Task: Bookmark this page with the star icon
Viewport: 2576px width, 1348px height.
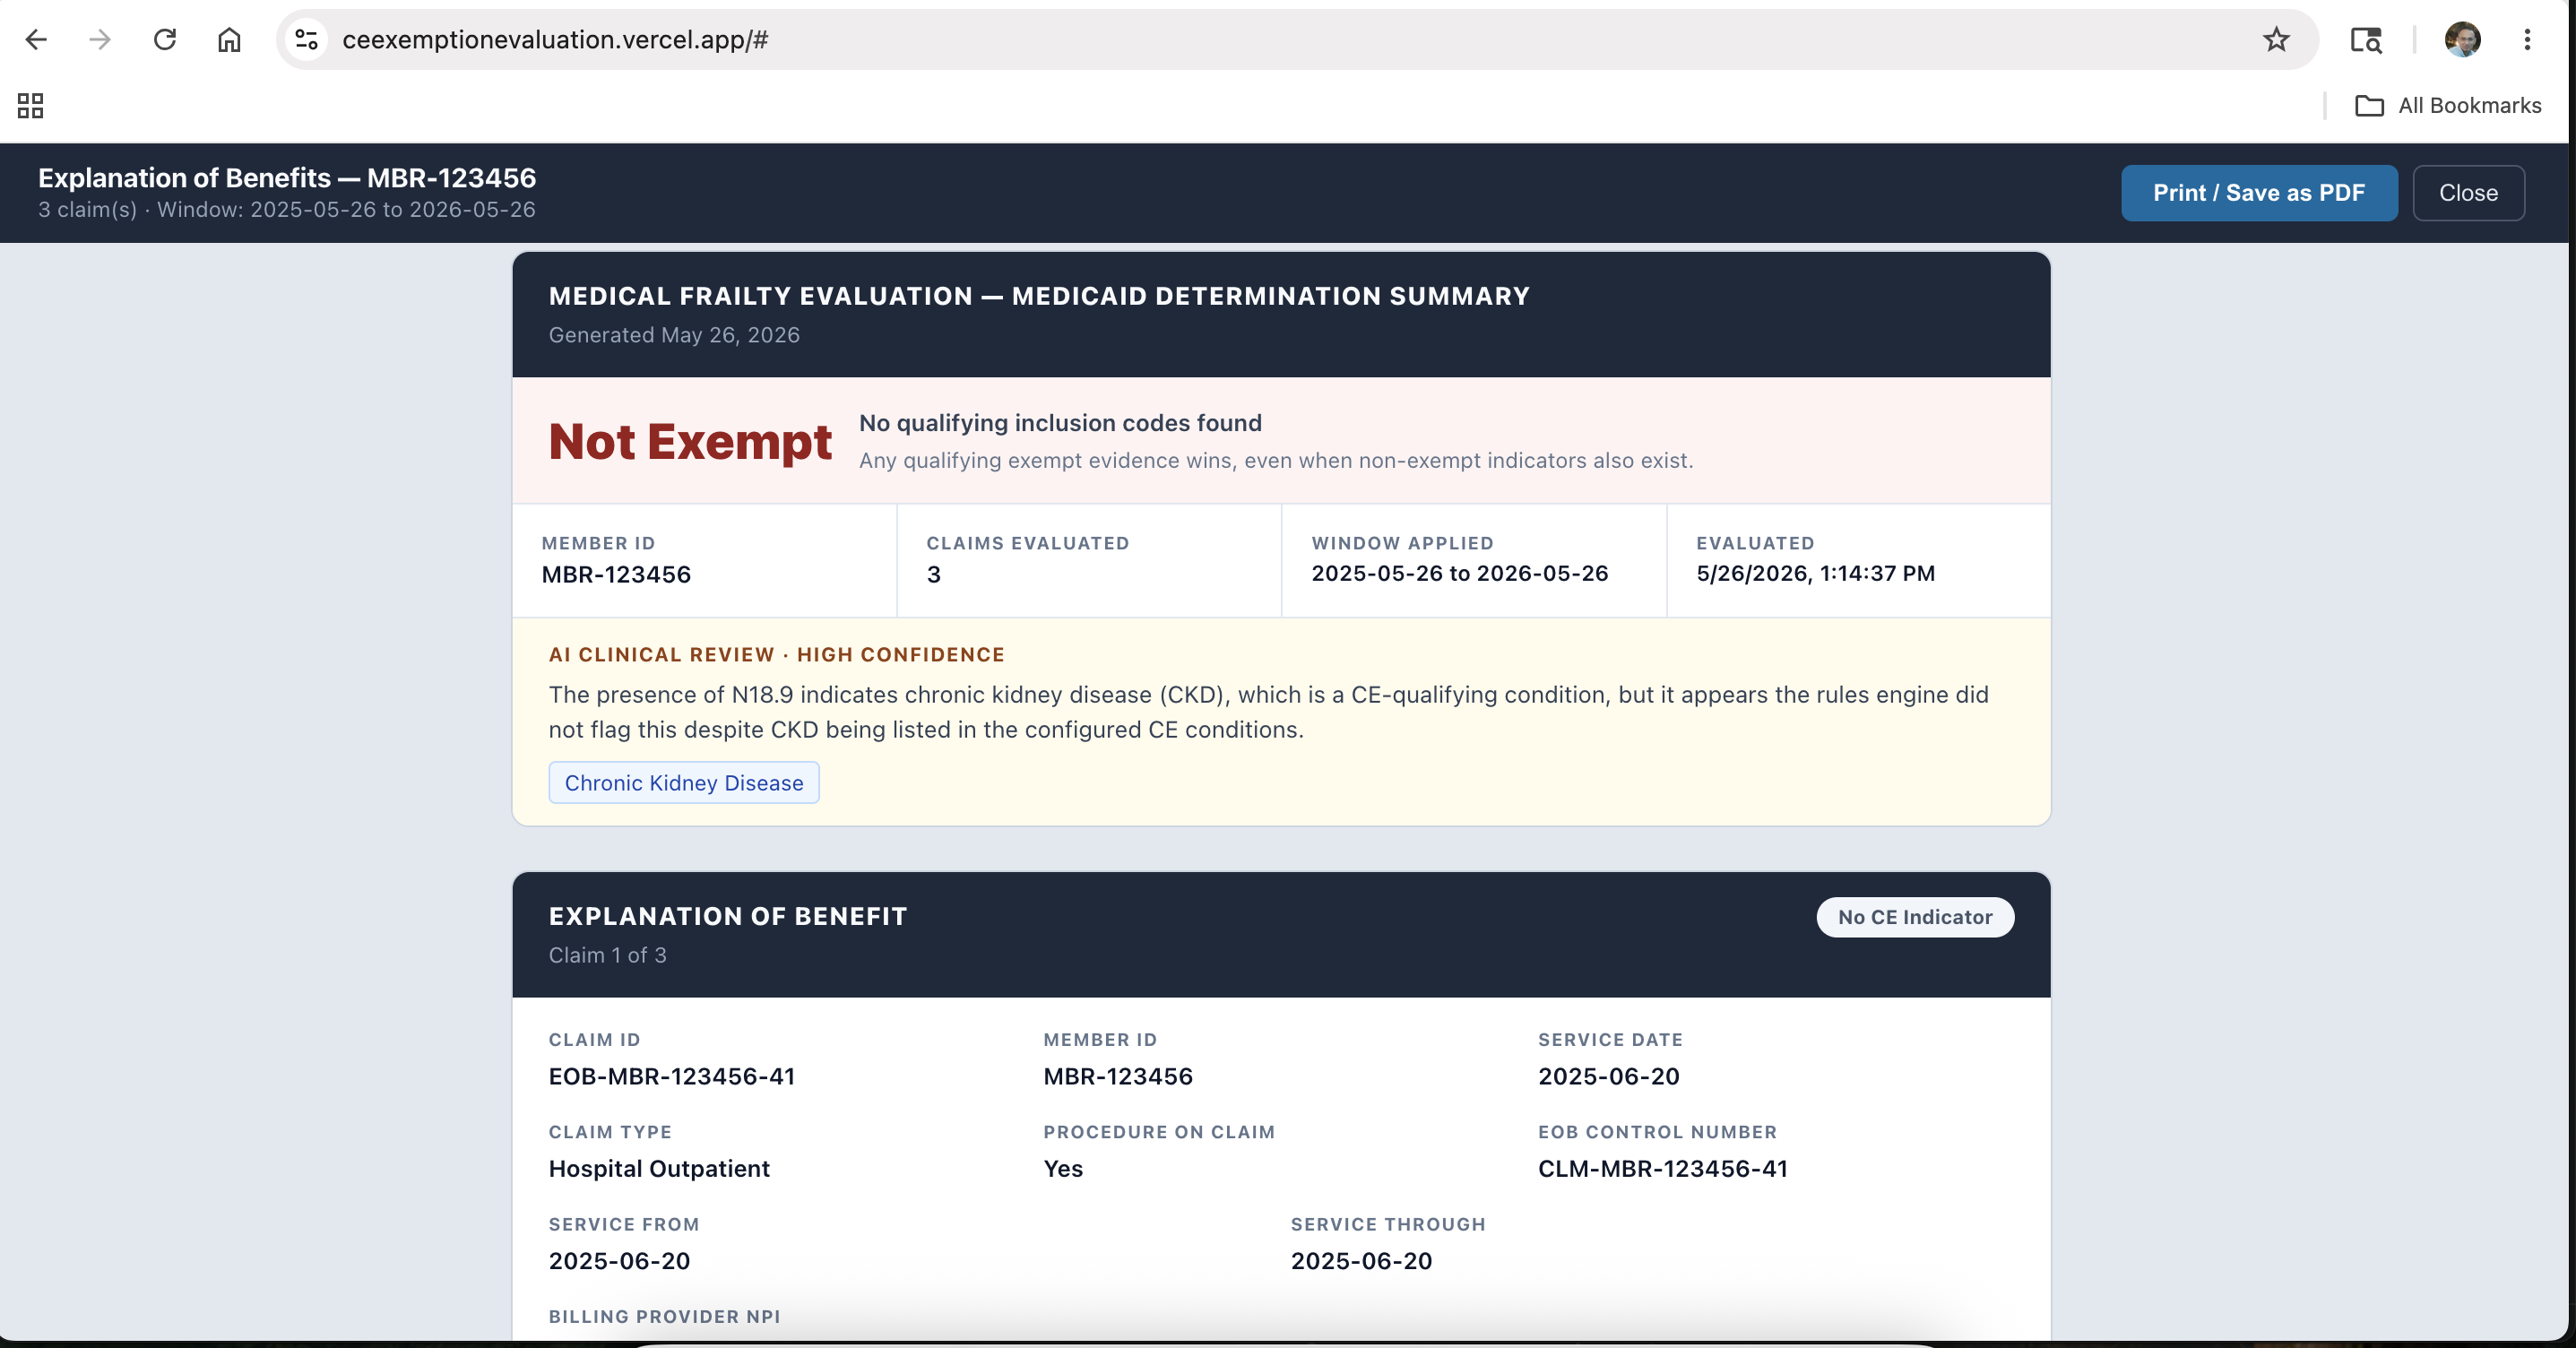Action: pyautogui.click(x=2276, y=40)
